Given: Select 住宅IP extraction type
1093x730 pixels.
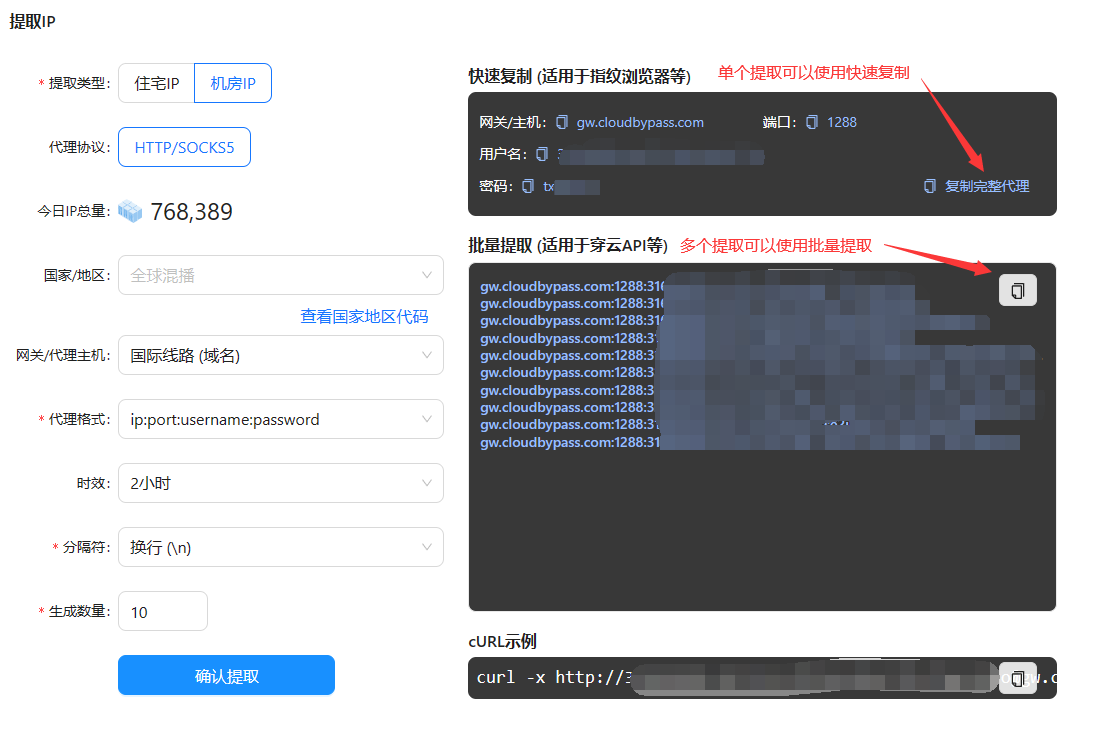Looking at the screenshot, I should click(x=156, y=83).
